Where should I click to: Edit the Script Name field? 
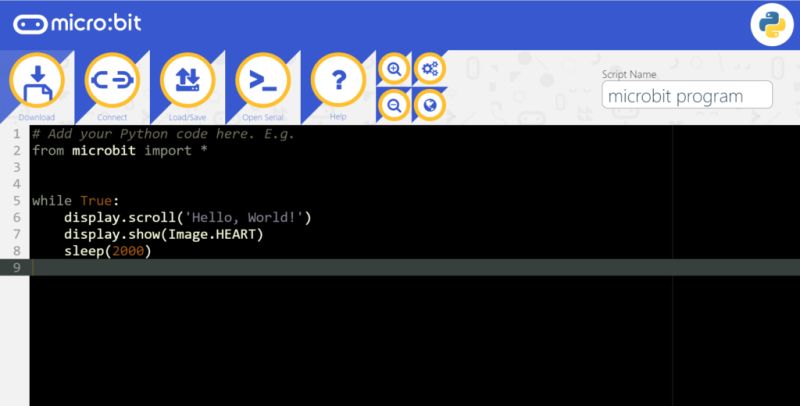[x=687, y=95]
